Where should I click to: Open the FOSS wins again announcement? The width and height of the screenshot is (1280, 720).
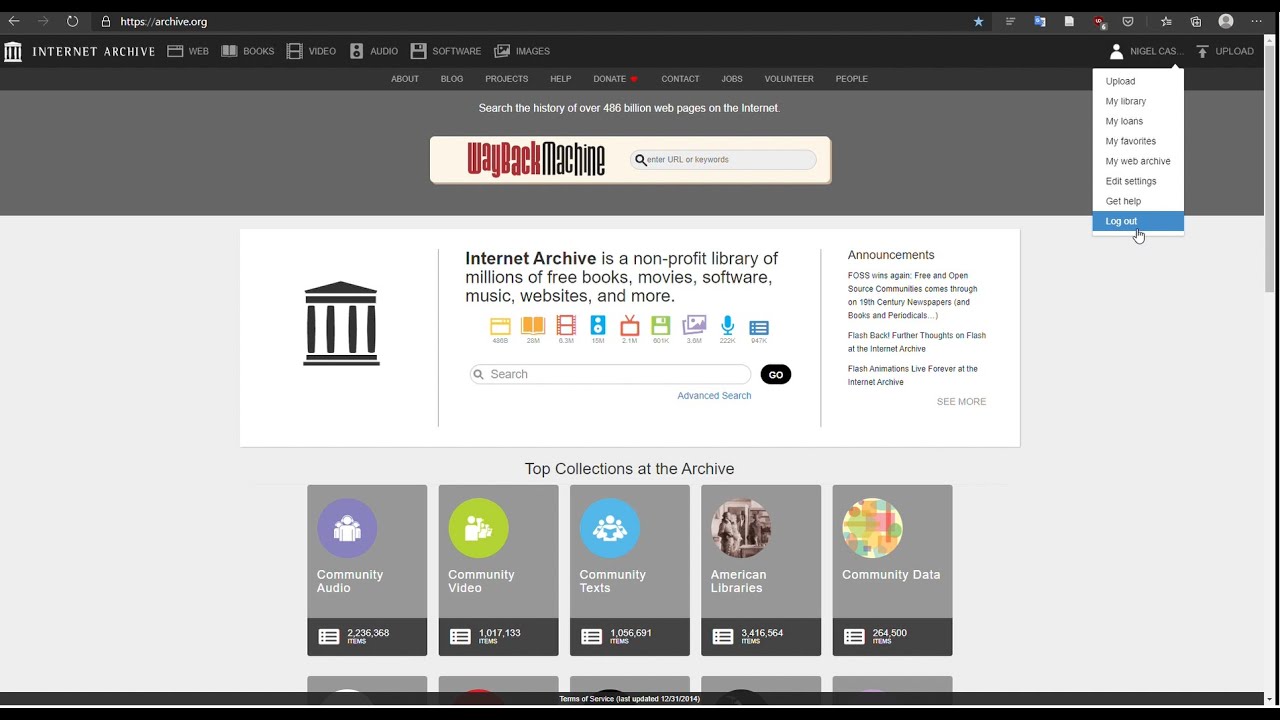[913, 295]
